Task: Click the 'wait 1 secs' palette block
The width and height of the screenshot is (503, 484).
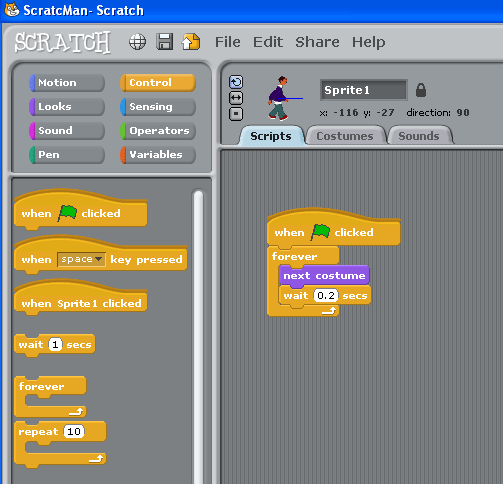Action: click(x=55, y=345)
